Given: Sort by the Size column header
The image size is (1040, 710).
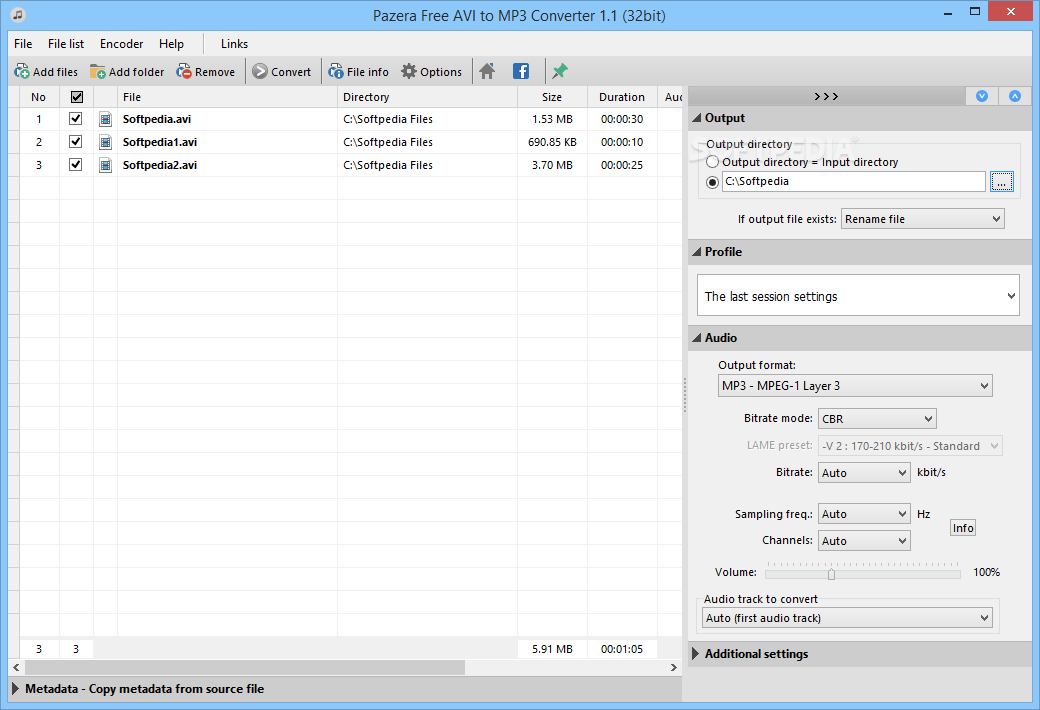Looking at the screenshot, I should coord(552,97).
